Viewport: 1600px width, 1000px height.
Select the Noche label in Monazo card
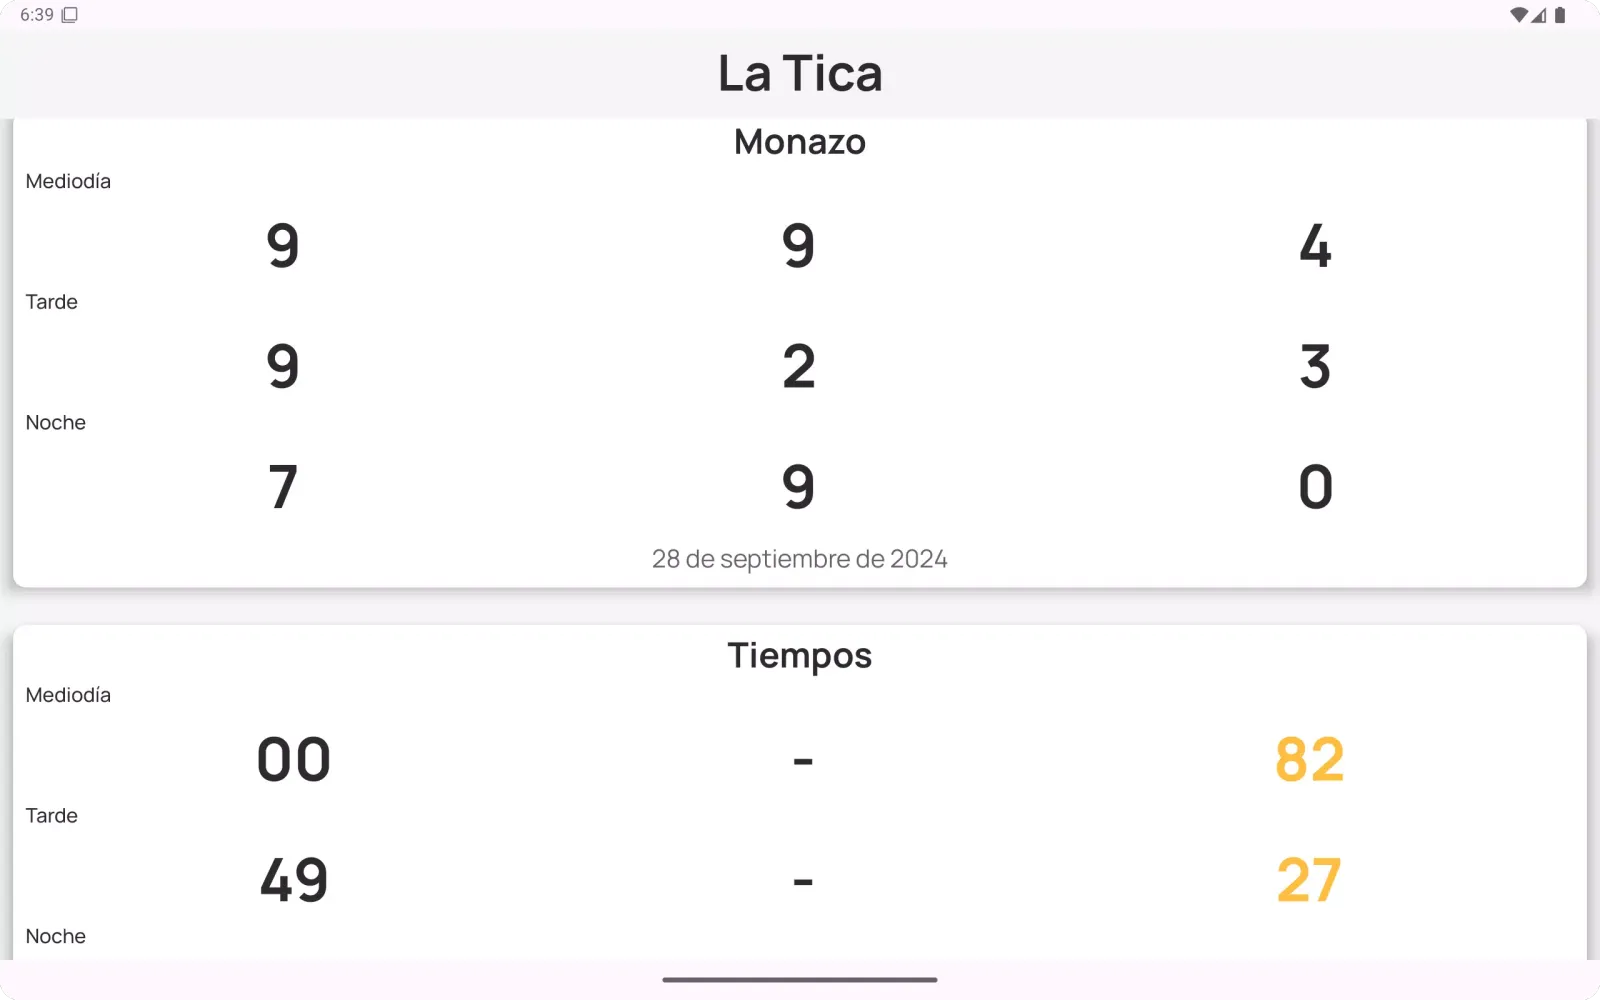tap(56, 423)
